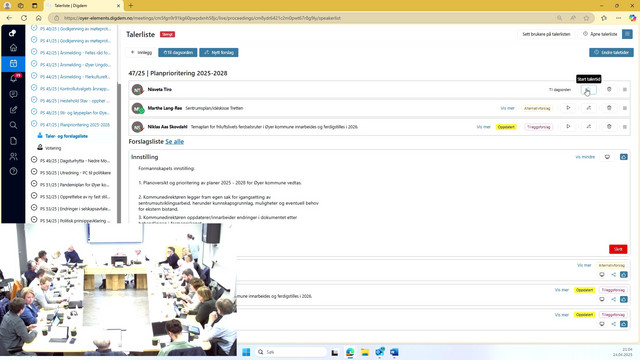The image size is (640, 360).
Task: Click the blue icon in Innstilling panel header
Action: (x=624, y=157)
